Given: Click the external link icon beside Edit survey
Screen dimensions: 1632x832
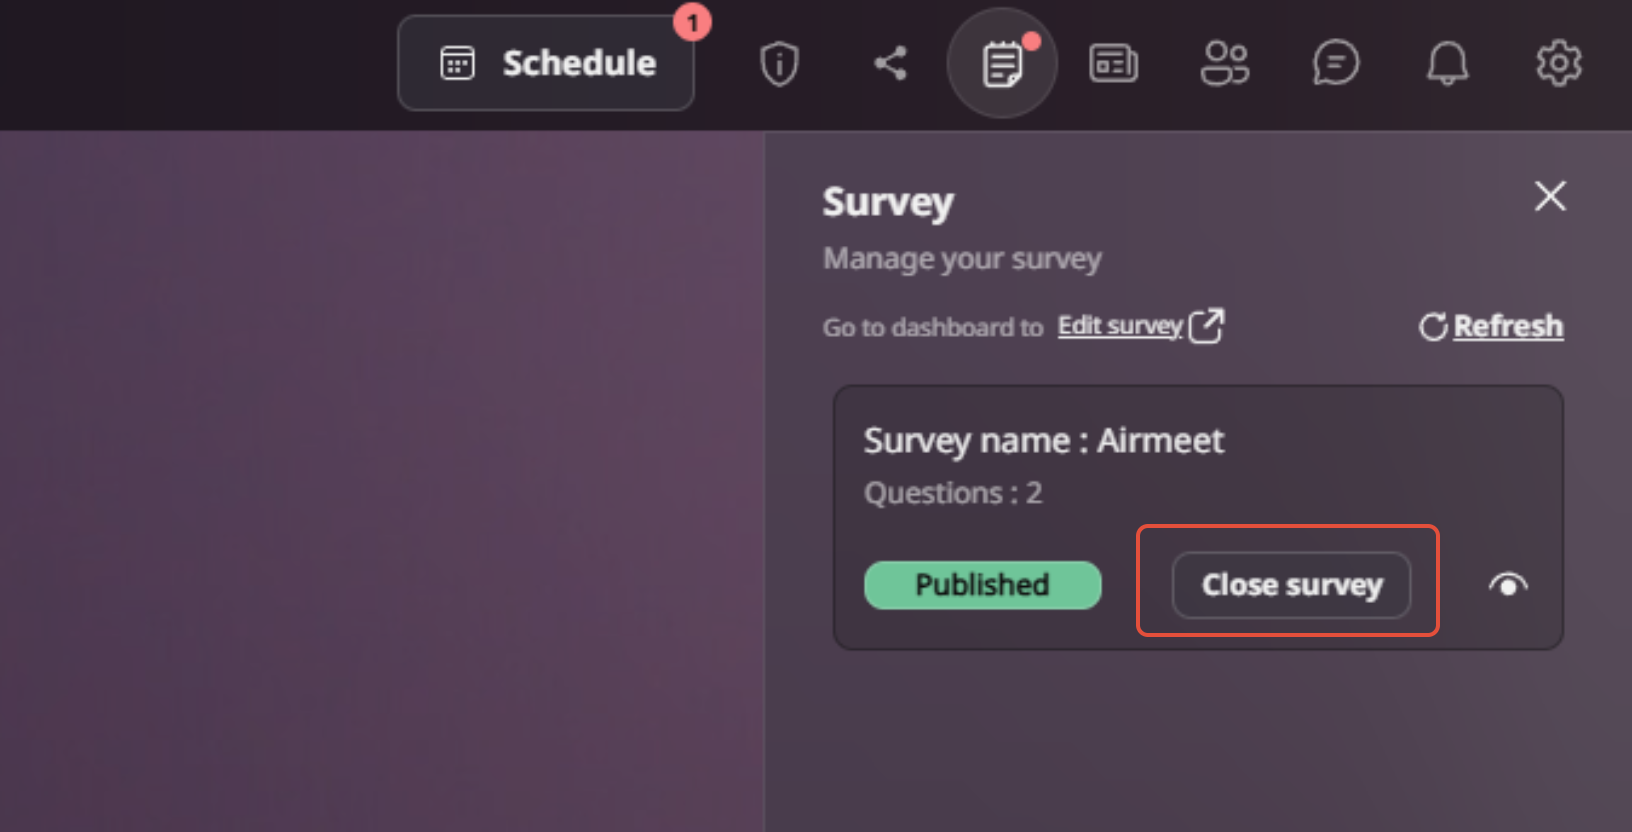Looking at the screenshot, I should tap(1207, 326).
